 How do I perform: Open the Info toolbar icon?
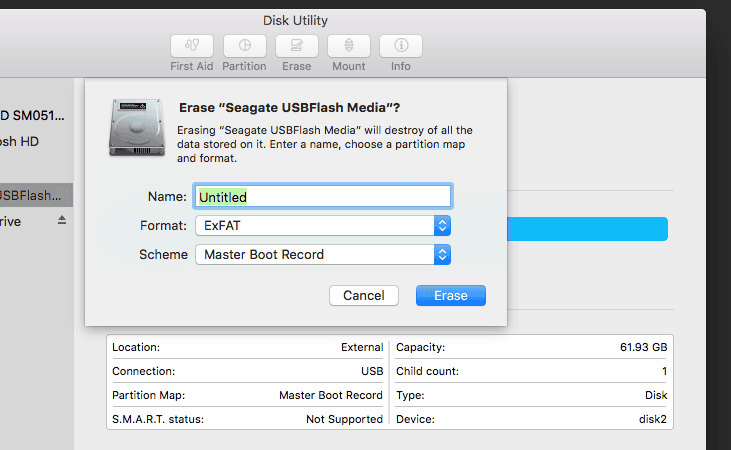click(401, 46)
